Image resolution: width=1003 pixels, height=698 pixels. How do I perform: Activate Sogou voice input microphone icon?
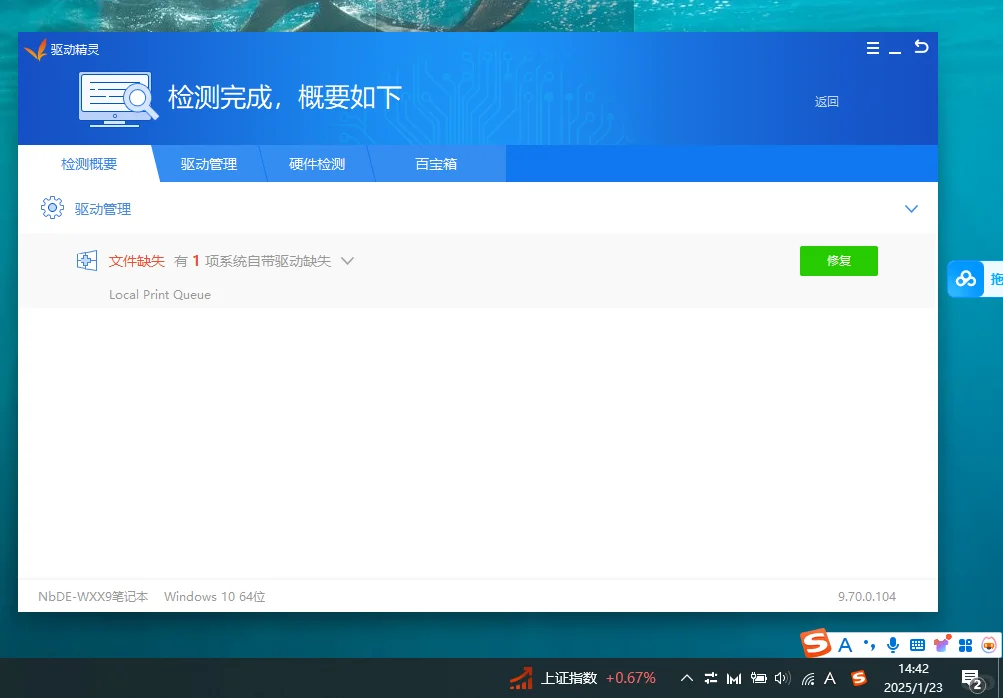point(892,644)
